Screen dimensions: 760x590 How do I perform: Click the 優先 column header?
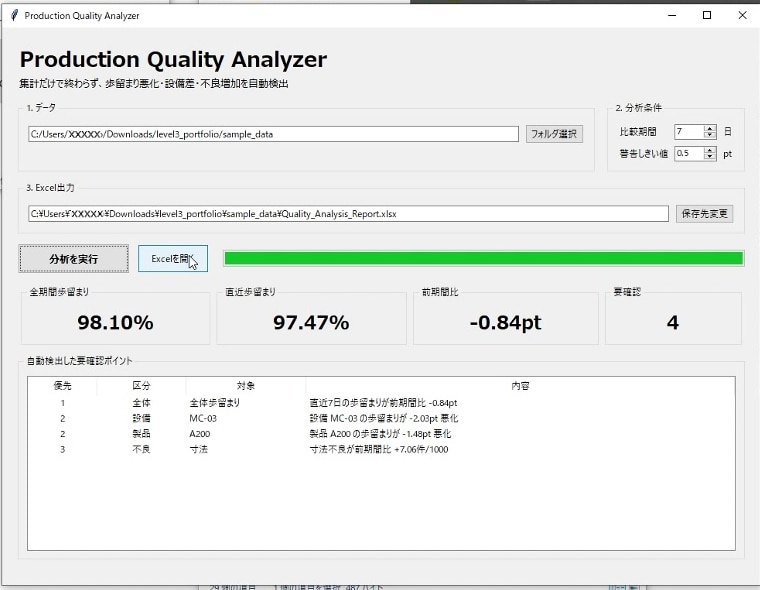pyautogui.click(x=63, y=386)
